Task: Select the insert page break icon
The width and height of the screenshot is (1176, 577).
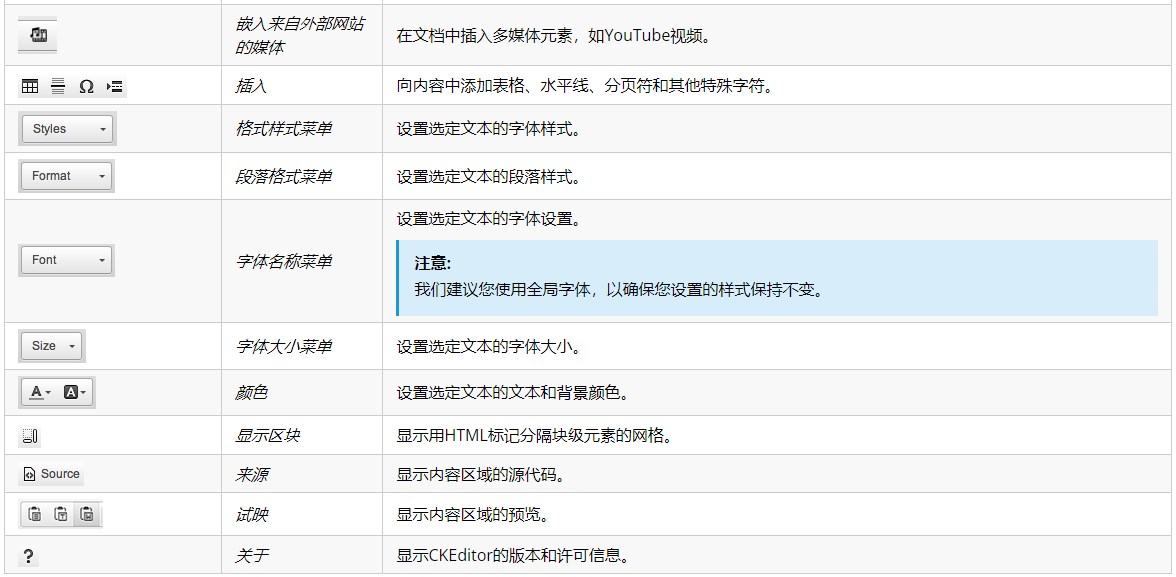Action: coord(114,86)
